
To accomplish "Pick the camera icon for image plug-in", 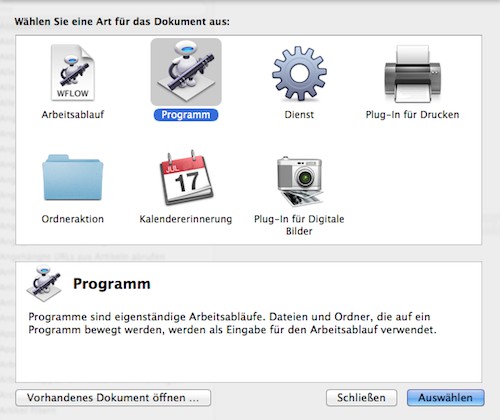I will click(x=299, y=181).
